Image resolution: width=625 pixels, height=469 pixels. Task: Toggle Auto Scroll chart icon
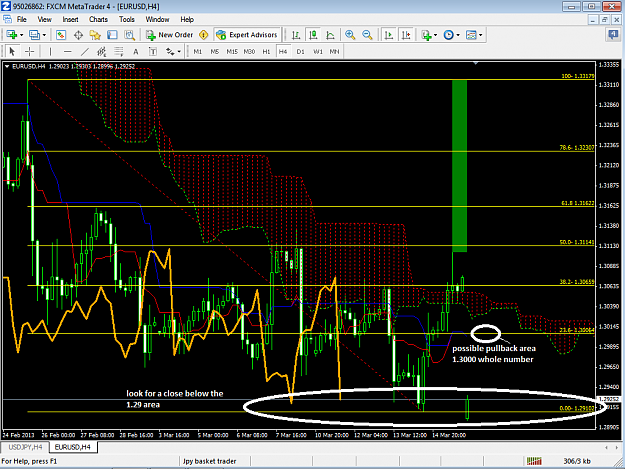[389, 35]
